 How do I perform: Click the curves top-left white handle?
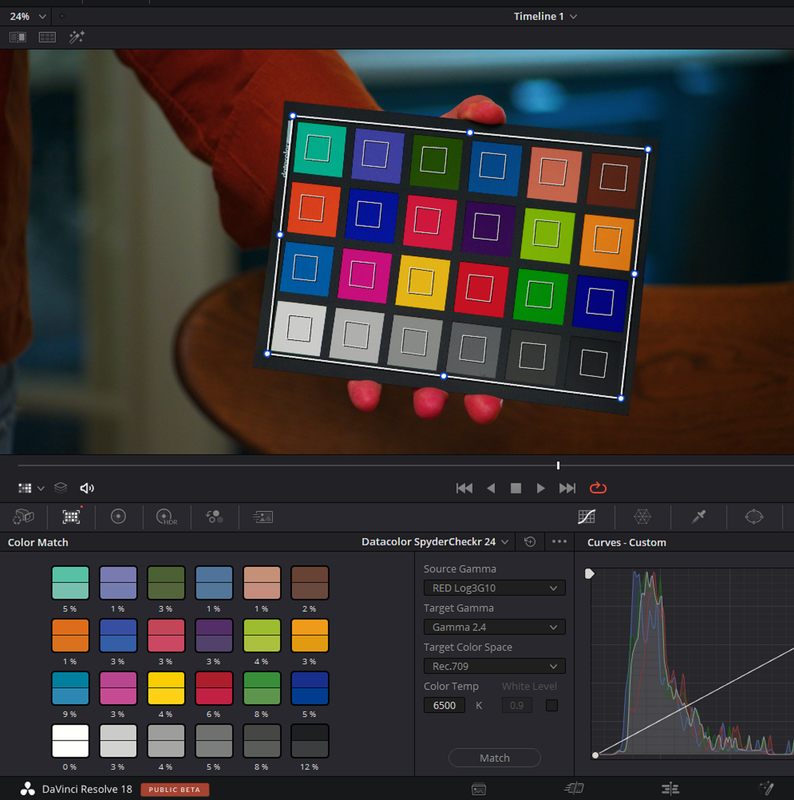[x=589, y=574]
